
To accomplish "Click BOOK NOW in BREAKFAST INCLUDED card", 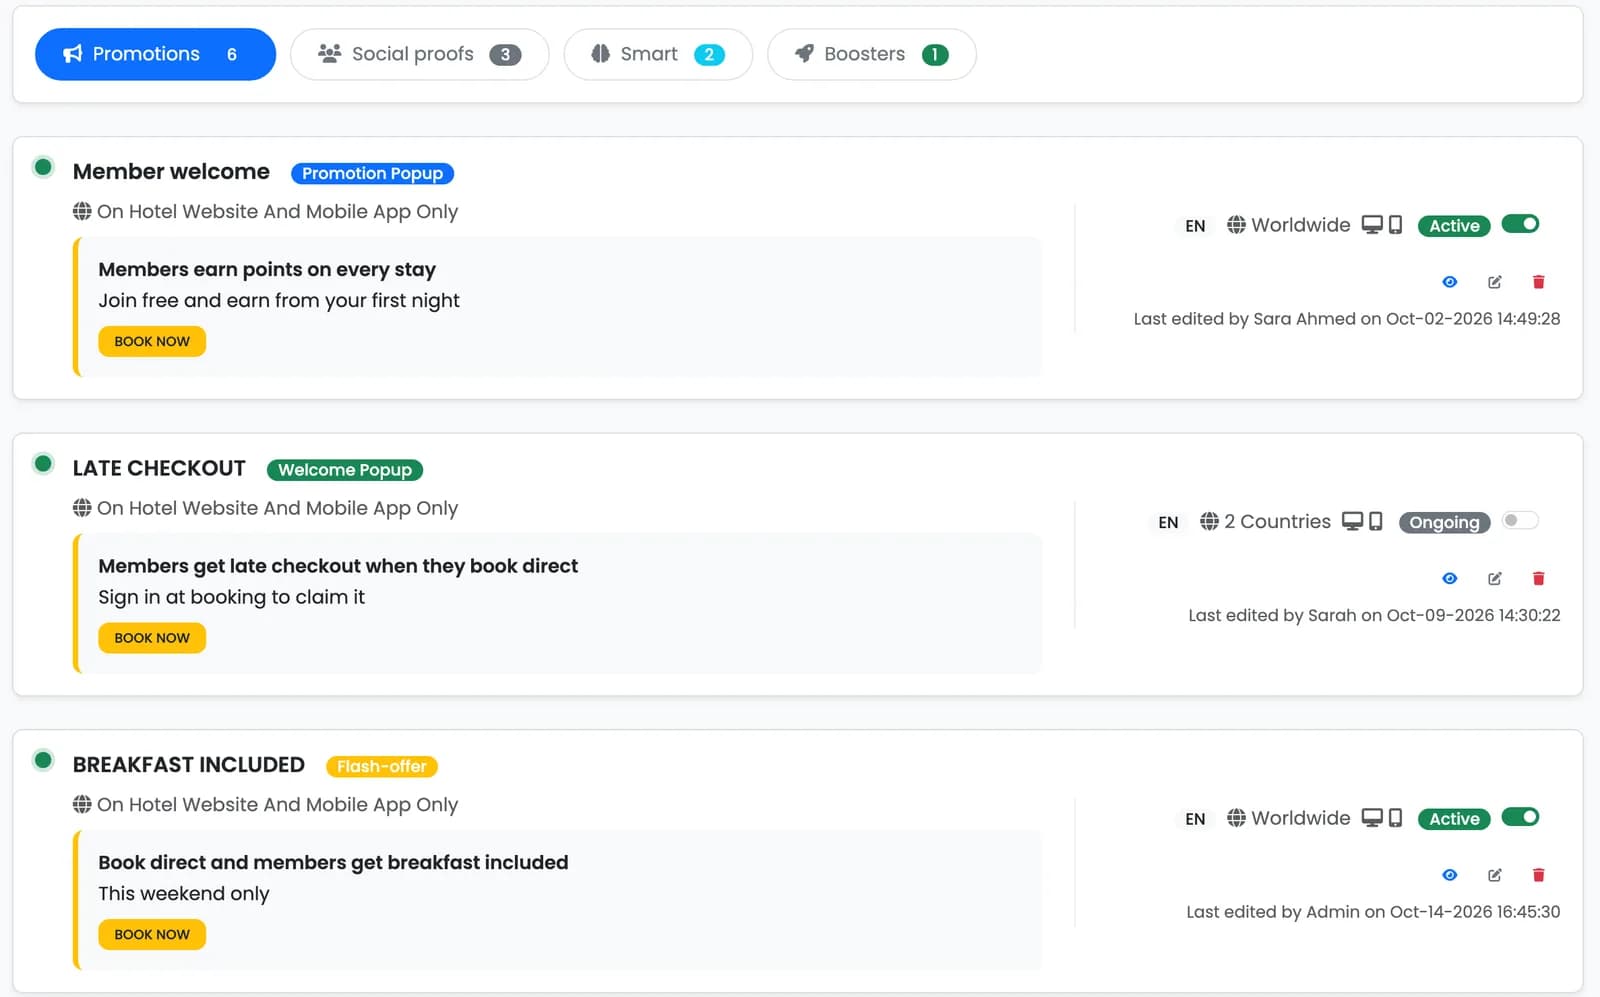I will tap(152, 934).
